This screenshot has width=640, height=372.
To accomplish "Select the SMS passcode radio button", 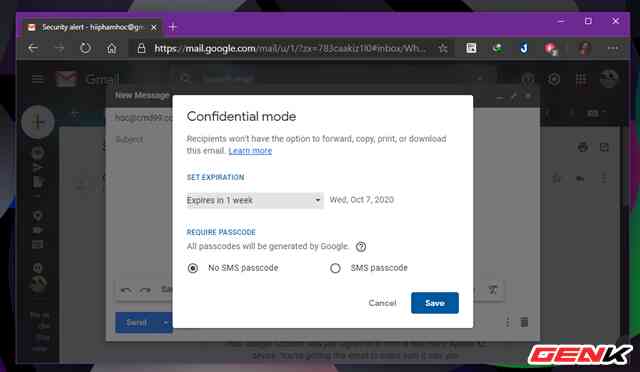I will click(335, 268).
